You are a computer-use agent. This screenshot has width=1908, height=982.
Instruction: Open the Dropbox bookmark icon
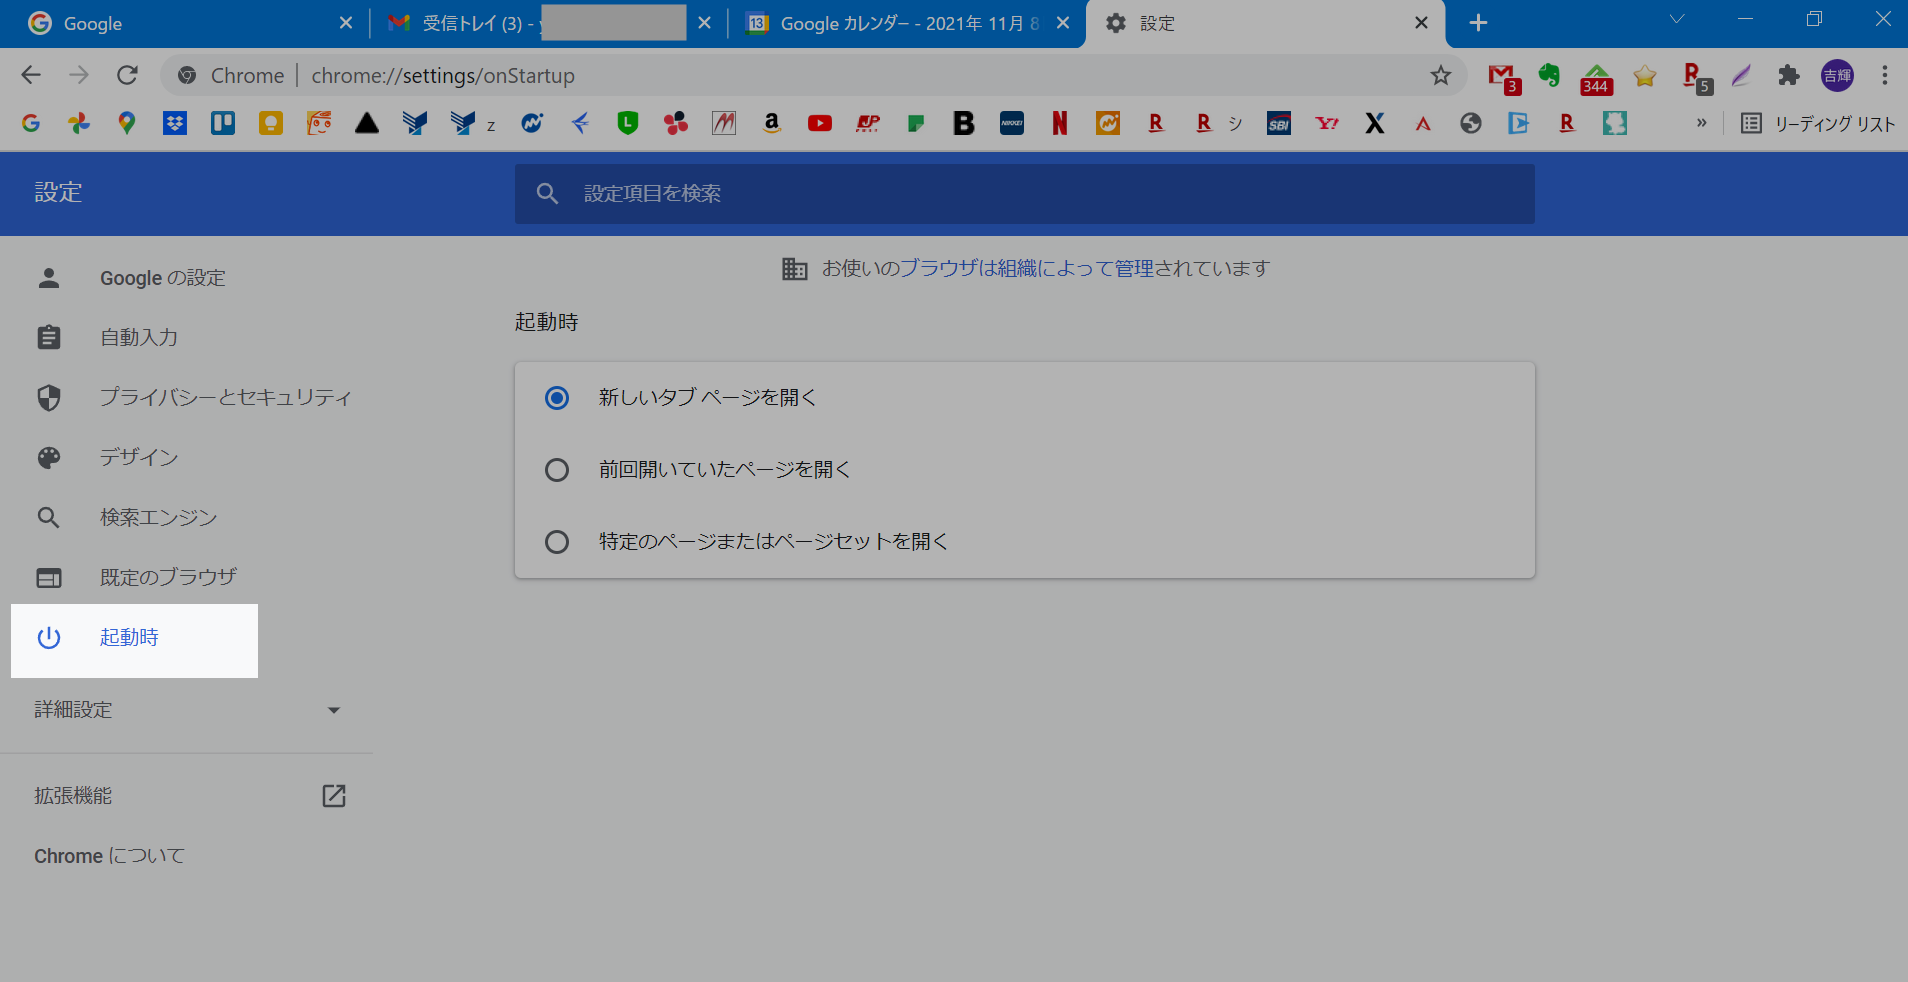point(175,123)
